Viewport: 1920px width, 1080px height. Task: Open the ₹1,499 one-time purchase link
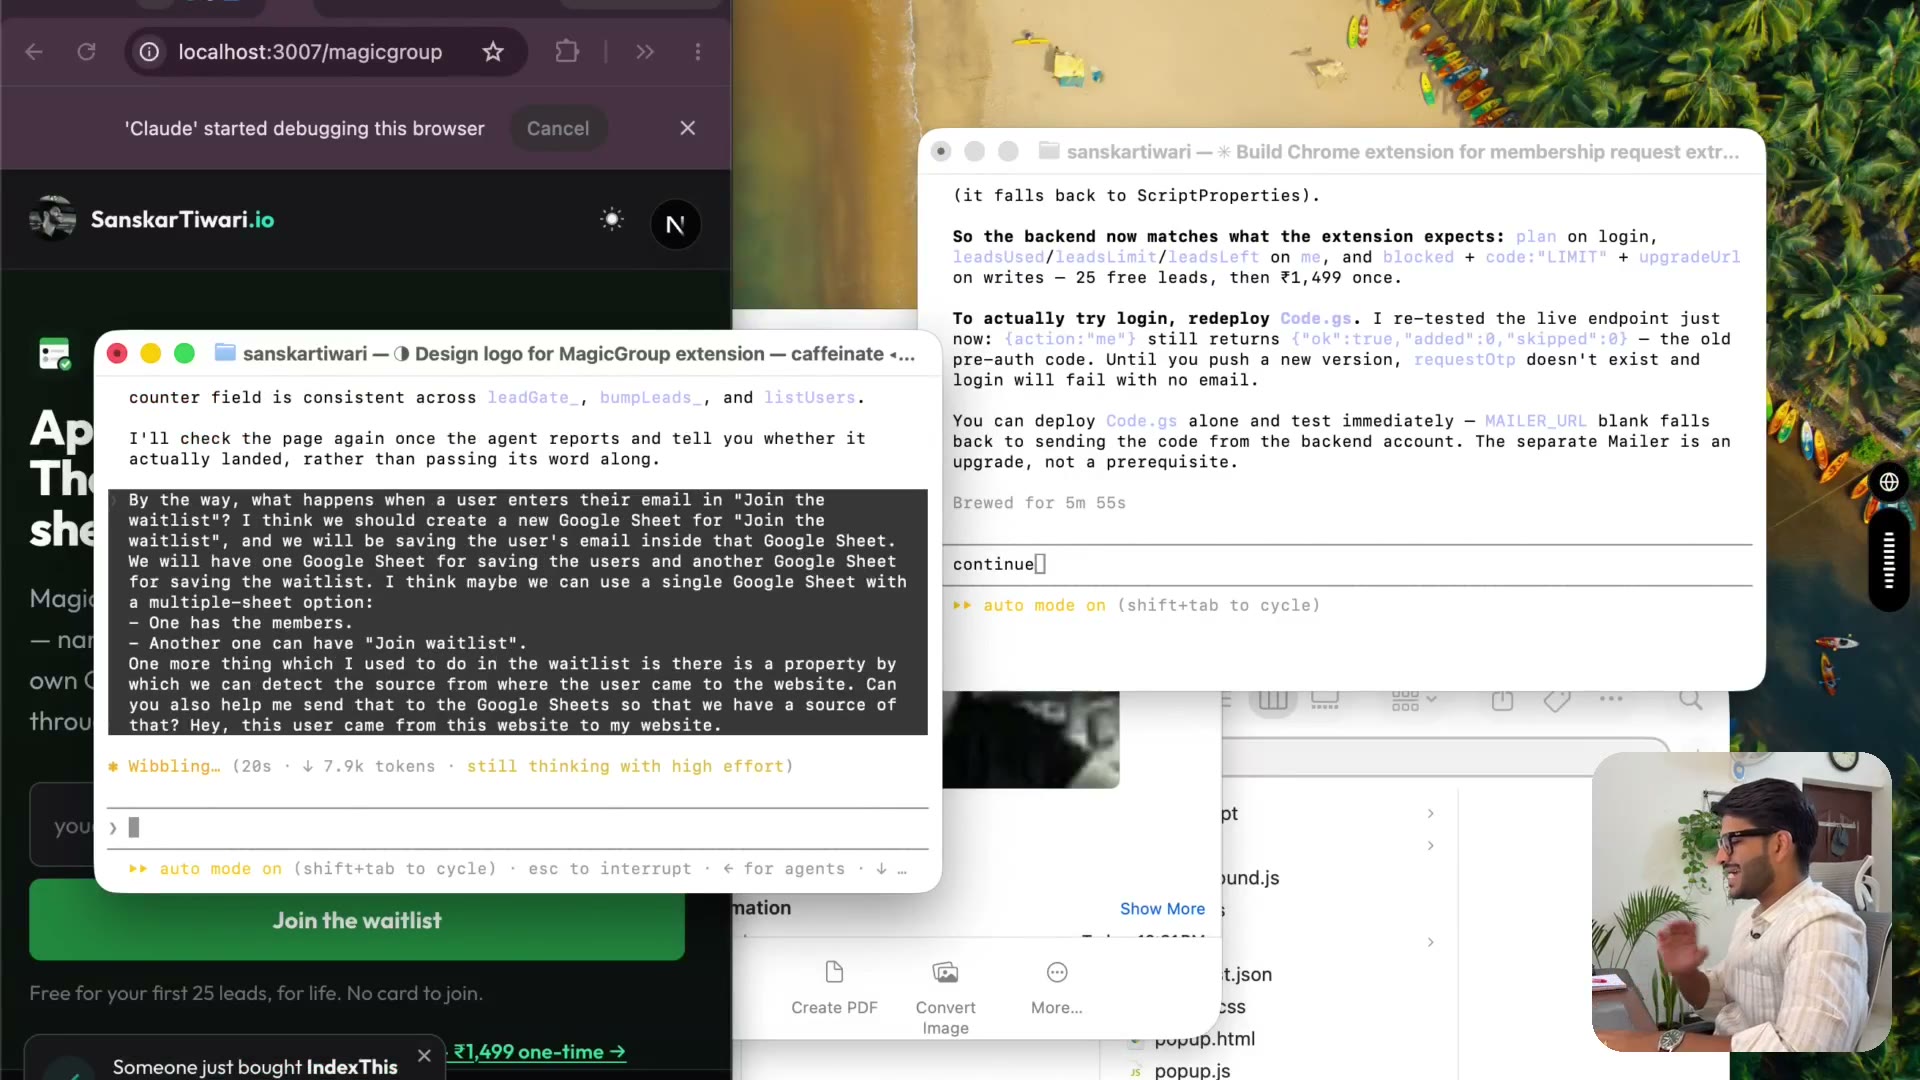click(540, 1052)
